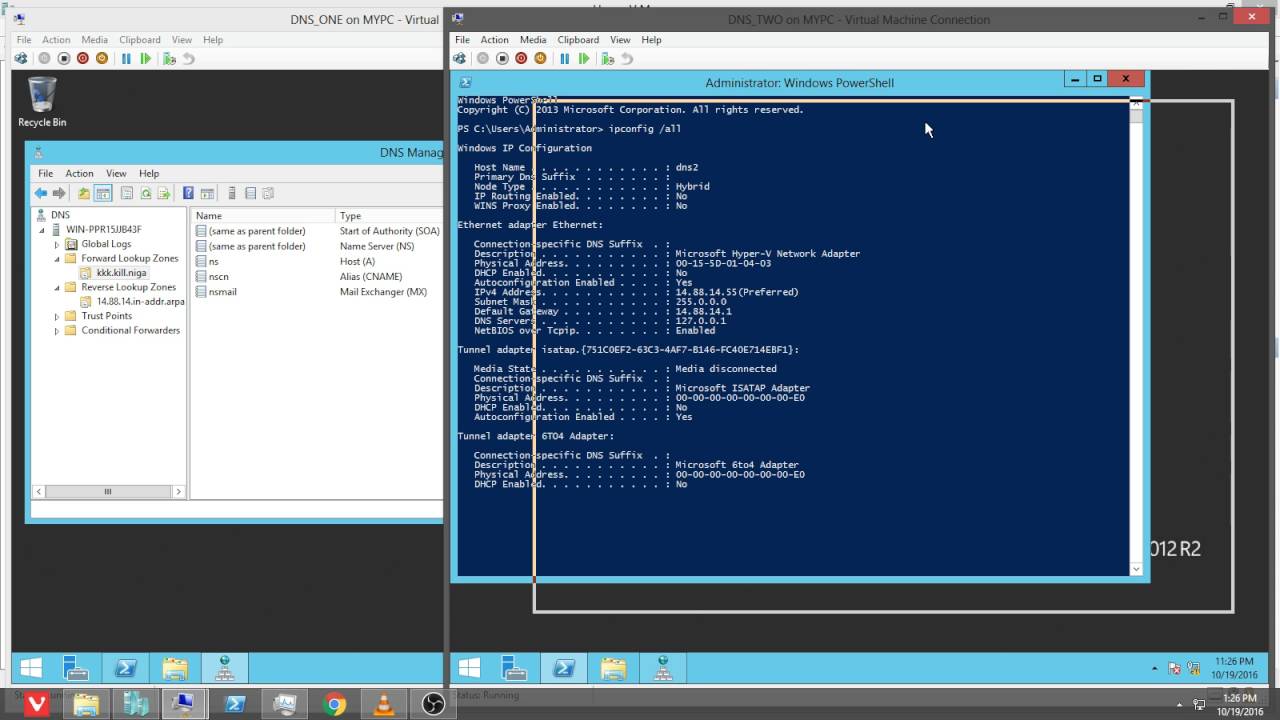The width and height of the screenshot is (1280, 720).
Task: Open the Action menu in DNS_TWO VM window
Action: click(494, 40)
